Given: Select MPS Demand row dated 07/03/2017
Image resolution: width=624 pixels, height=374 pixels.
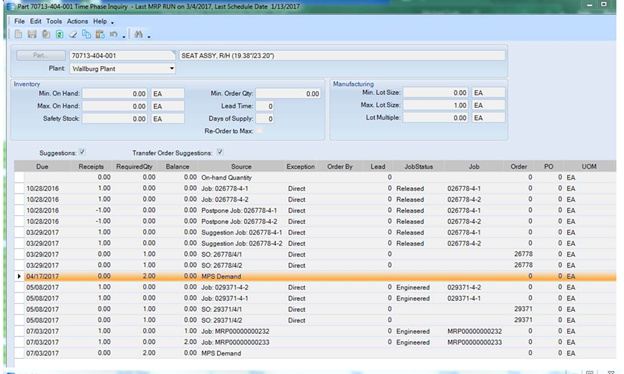Looking at the screenshot, I should tap(314, 353).
